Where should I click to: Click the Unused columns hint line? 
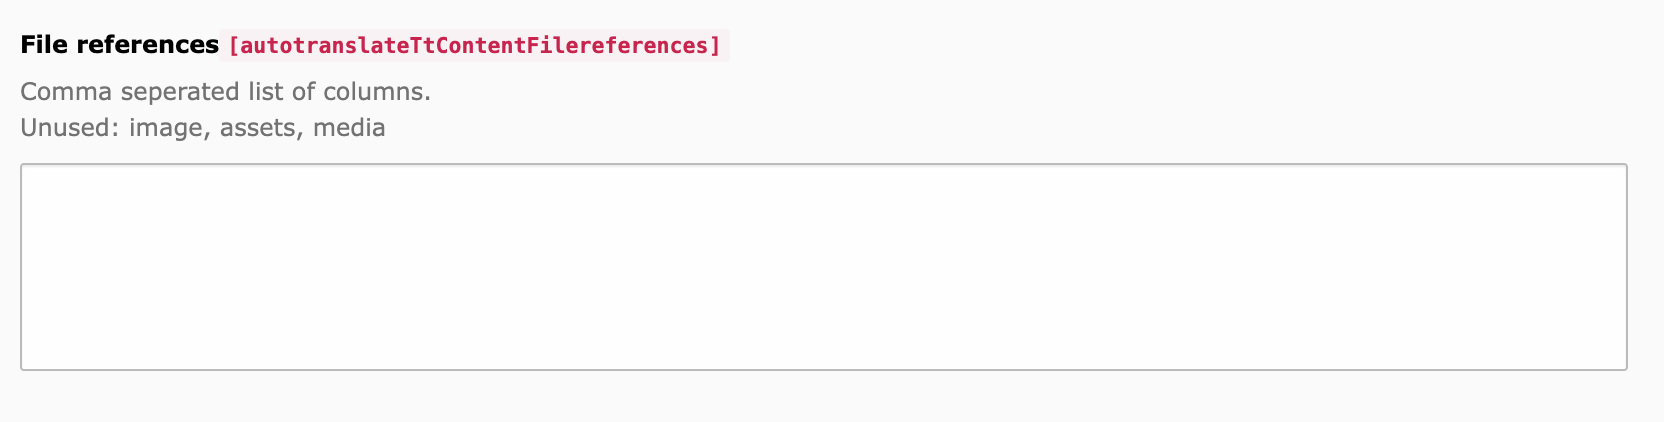pos(203,128)
